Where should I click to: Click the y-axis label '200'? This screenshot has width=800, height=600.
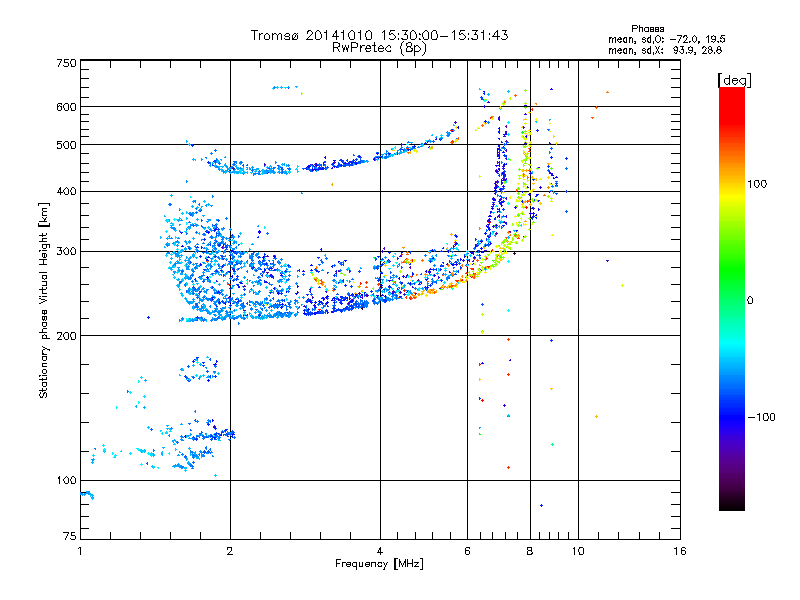point(66,336)
